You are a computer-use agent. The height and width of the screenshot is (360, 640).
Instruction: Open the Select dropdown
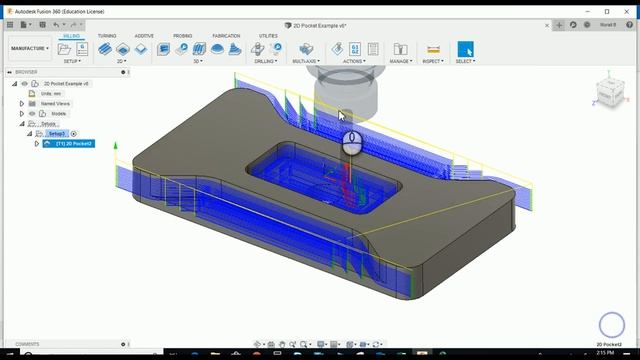[465, 61]
